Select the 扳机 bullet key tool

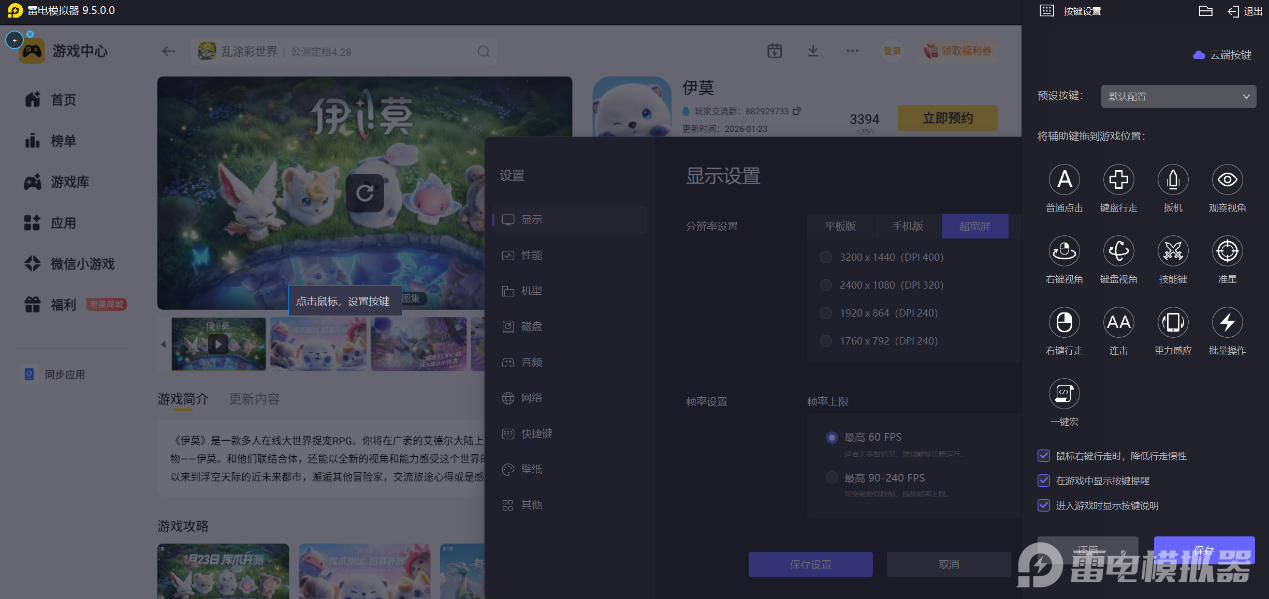coord(1173,180)
